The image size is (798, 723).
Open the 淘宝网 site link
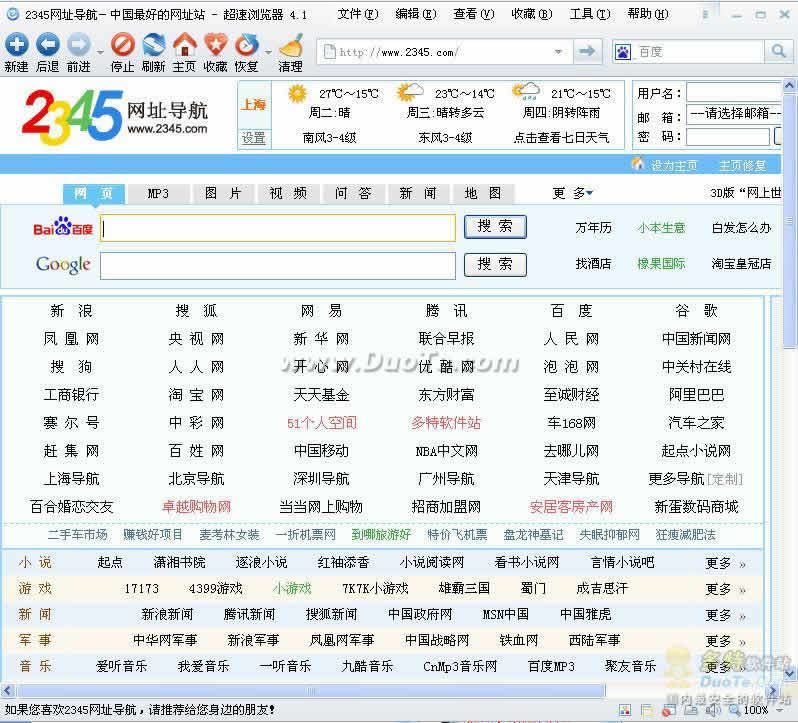click(x=196, y=395)
